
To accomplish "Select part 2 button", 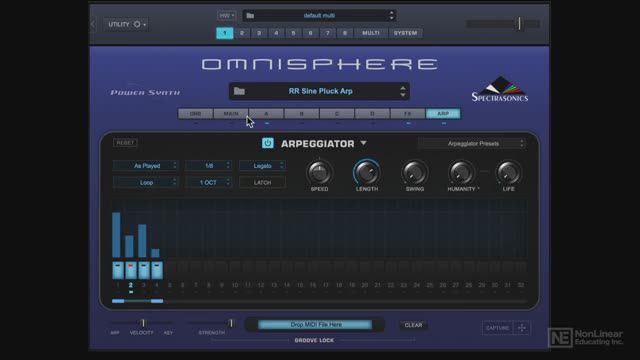I will pyautogui.click(x=242, y=33).
